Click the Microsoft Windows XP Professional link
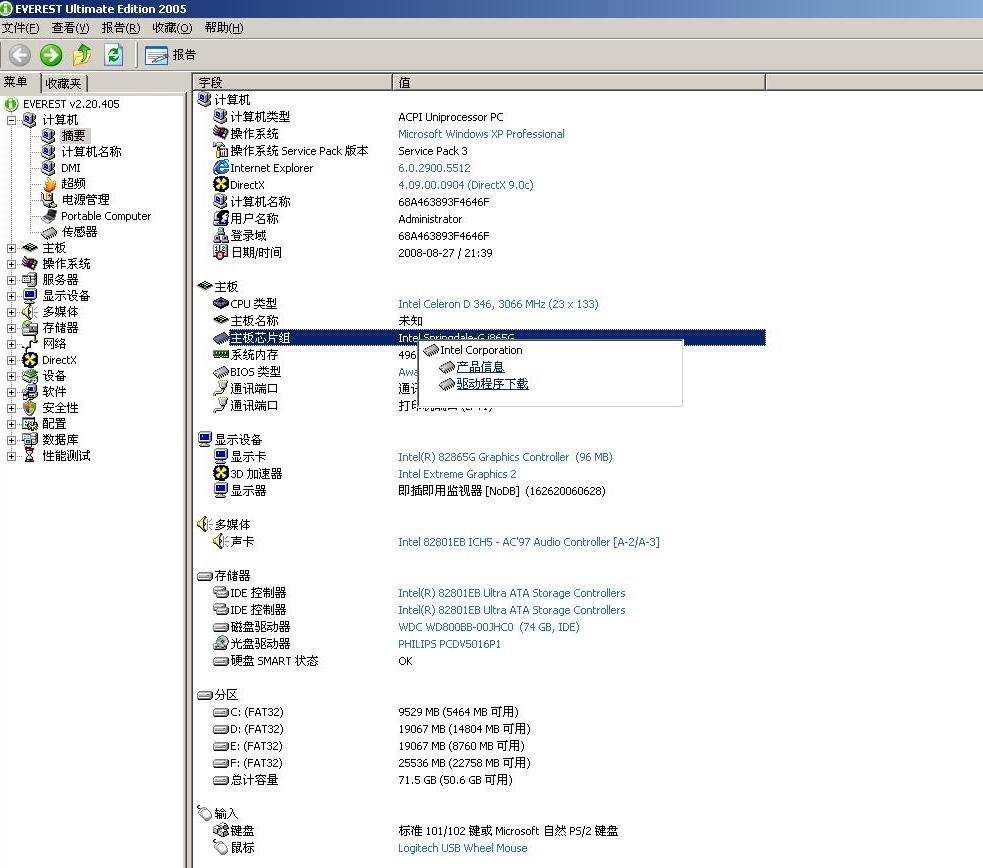983x868 pixels. click(x=481, y=134)
